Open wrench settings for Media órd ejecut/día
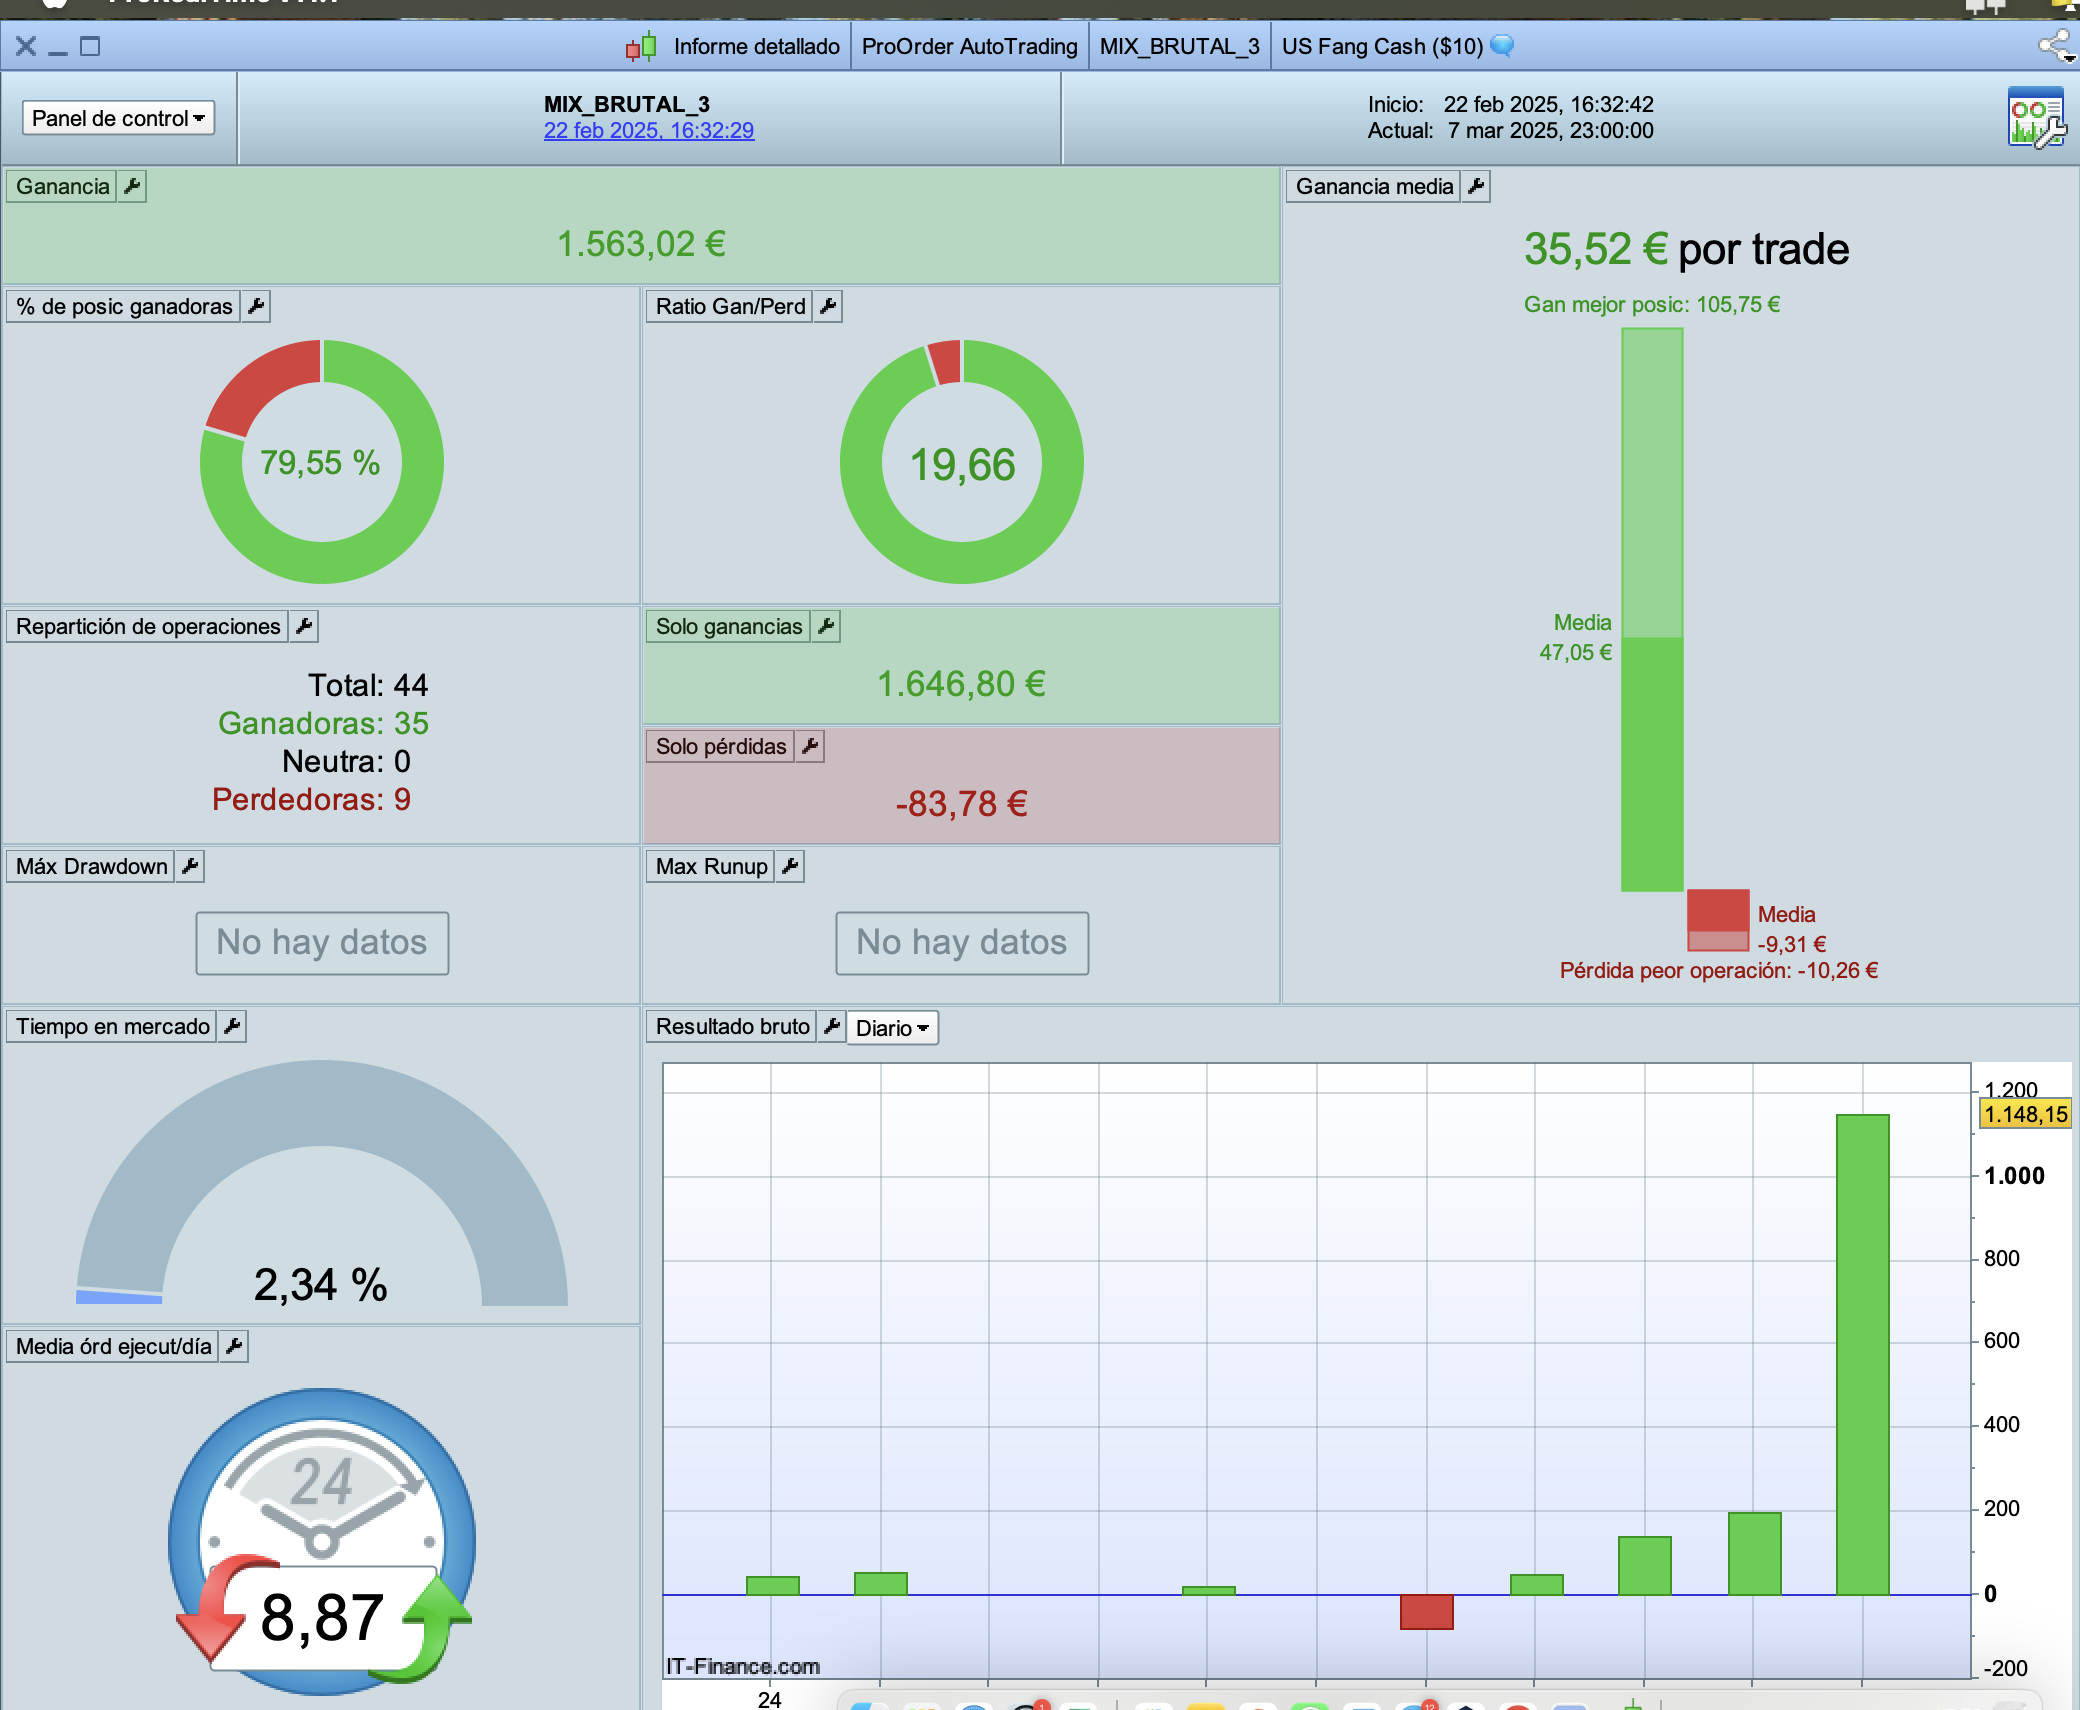2080x1710 pixels. (x=234, y=1346)
